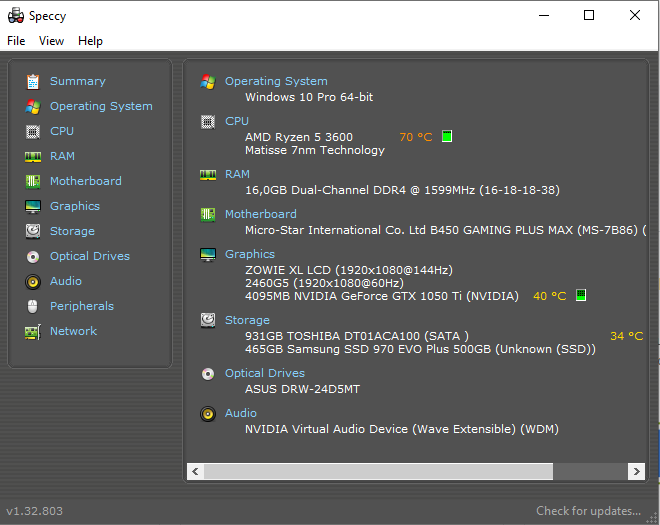Click the Motherboard heading link in summary
660x525 pixels.
coord(261,214)
